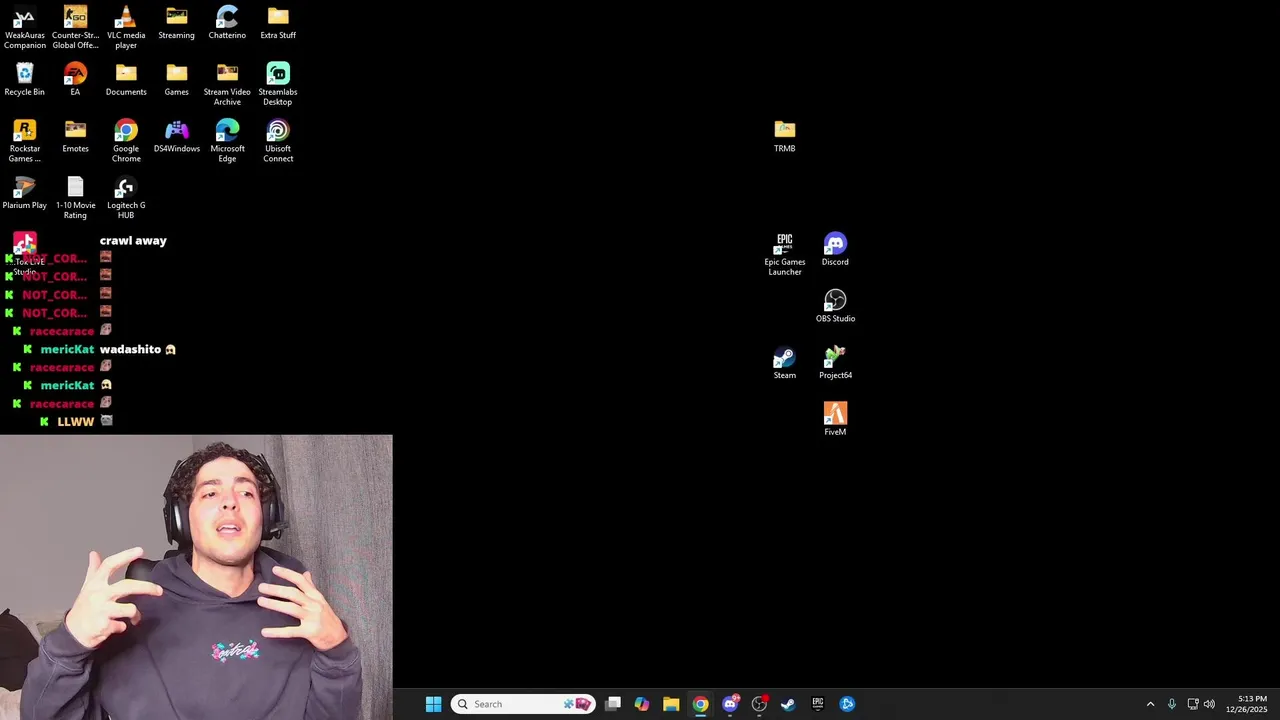Select the Recycle Bin icon
Viewport: 1280px width, 720px height.
coord(24,80)
